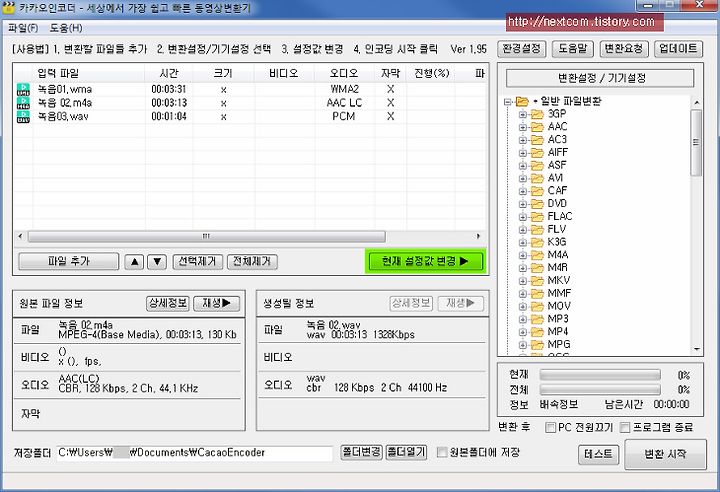Toggle 원본폴더에 저장 checkbox

442,452
